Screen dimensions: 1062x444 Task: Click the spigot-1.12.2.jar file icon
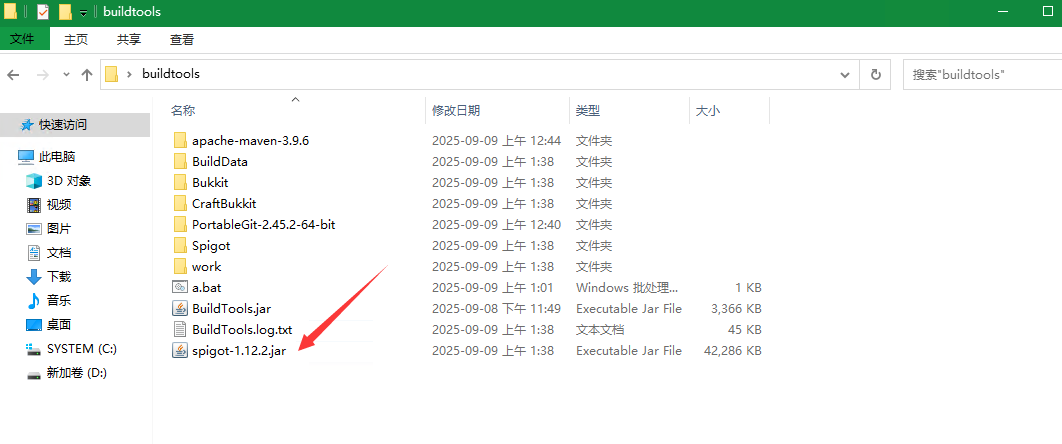coord(180,351)
